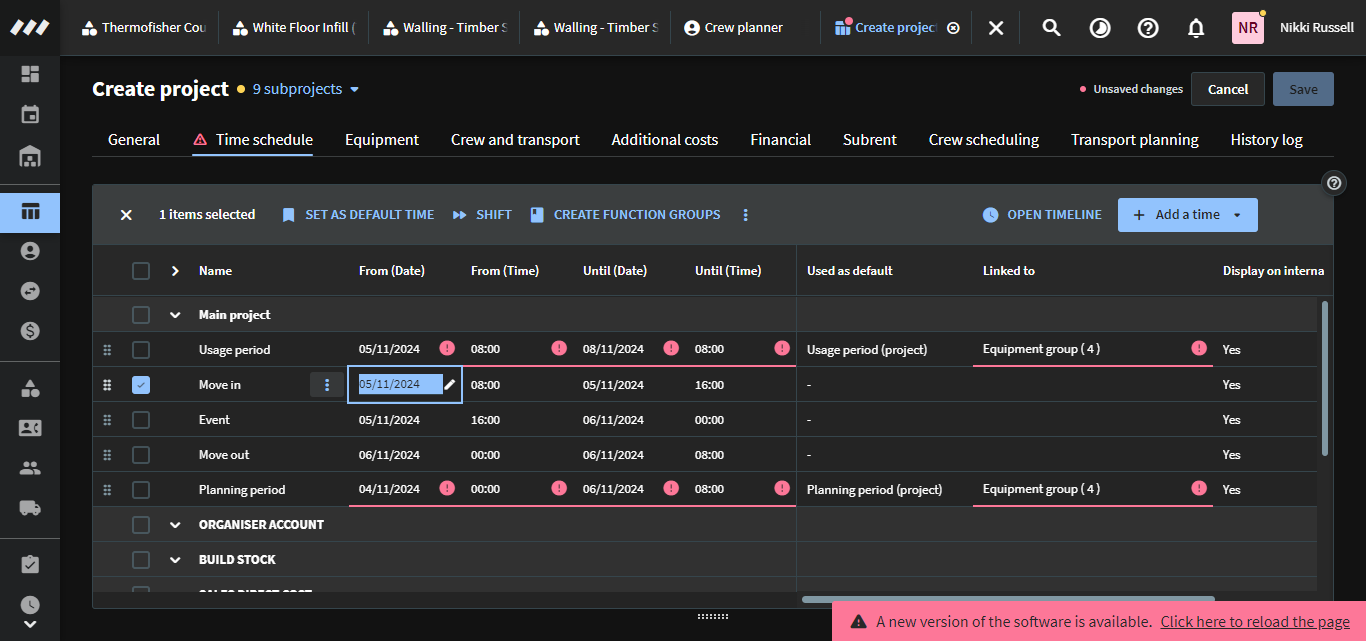Check the BUILD STOCK checkbox

click(141, 560)
